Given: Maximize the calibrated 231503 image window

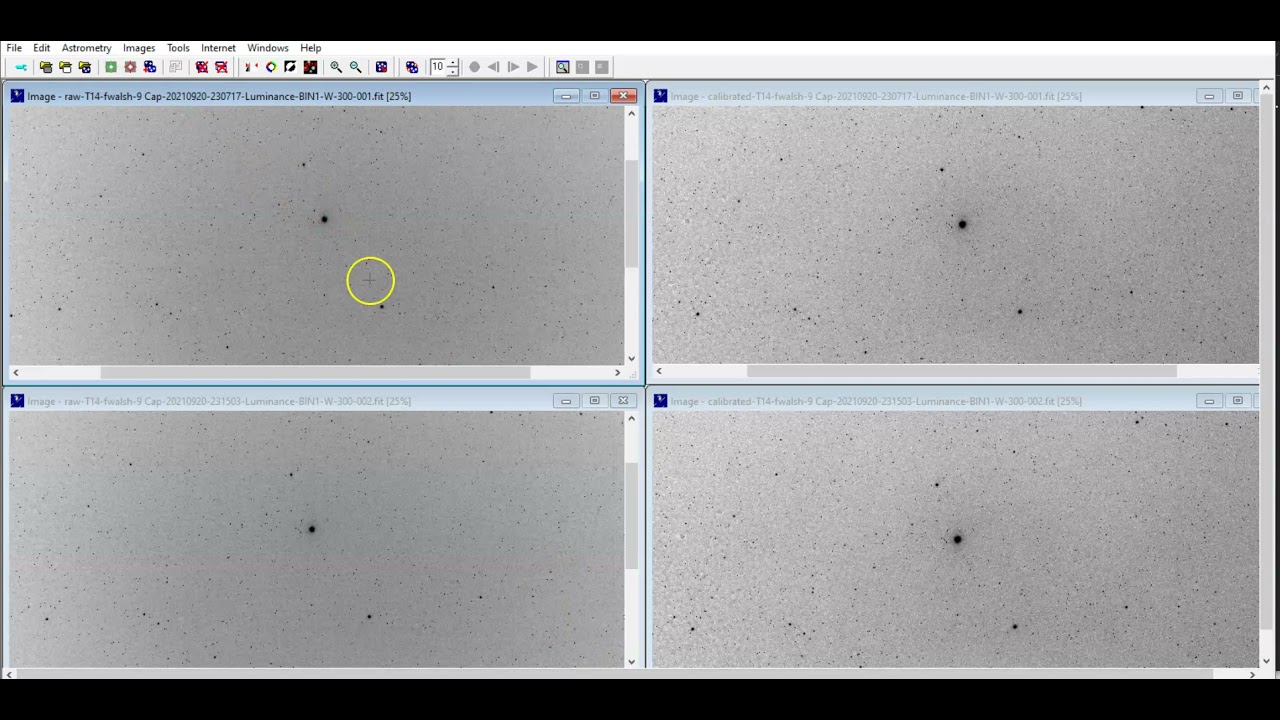Looking at the screenshot, I should coord(1238,401).
